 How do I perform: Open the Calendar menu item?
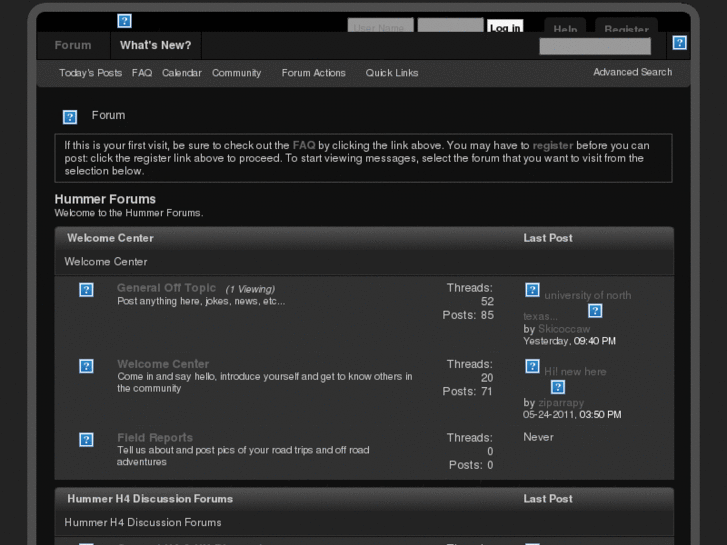click(x=182, y=73)
